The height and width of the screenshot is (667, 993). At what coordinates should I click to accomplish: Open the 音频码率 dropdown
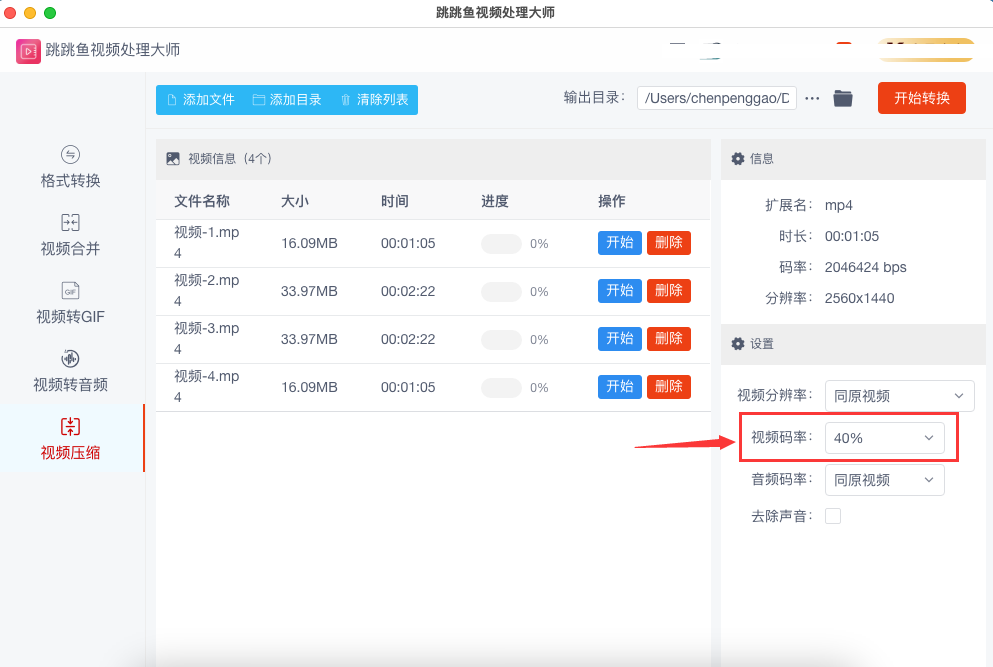pos(884,480)
